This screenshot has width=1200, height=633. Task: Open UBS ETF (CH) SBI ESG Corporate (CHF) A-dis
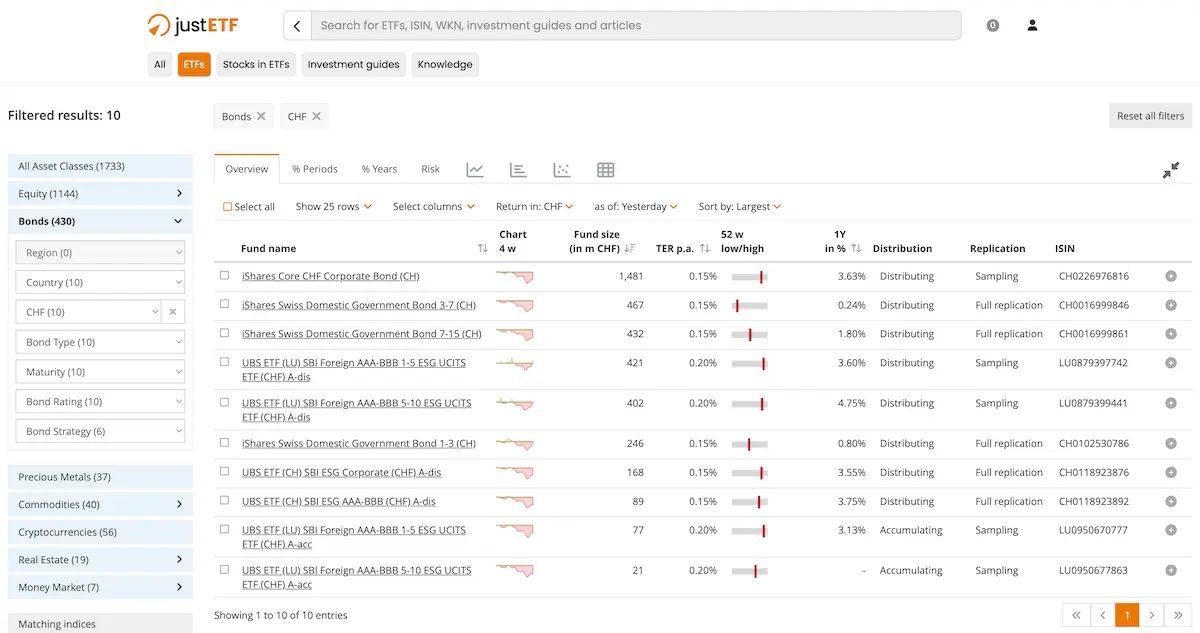[341, 472]
